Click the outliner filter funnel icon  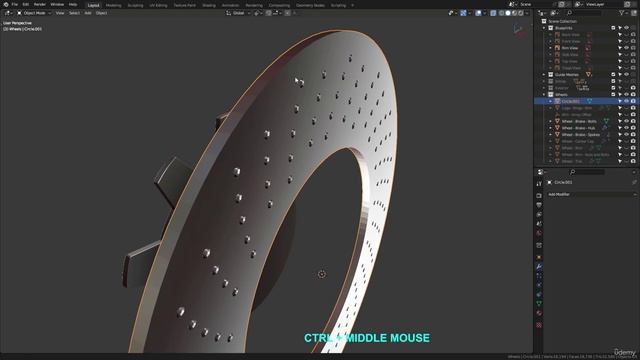(x=622, y=13)
